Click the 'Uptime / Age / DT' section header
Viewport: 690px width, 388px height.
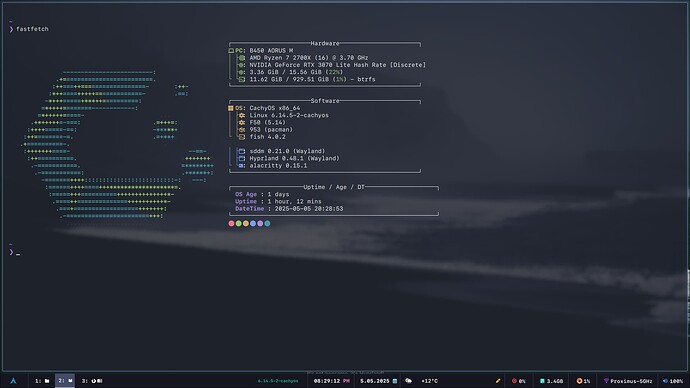[x=334, y=187]
